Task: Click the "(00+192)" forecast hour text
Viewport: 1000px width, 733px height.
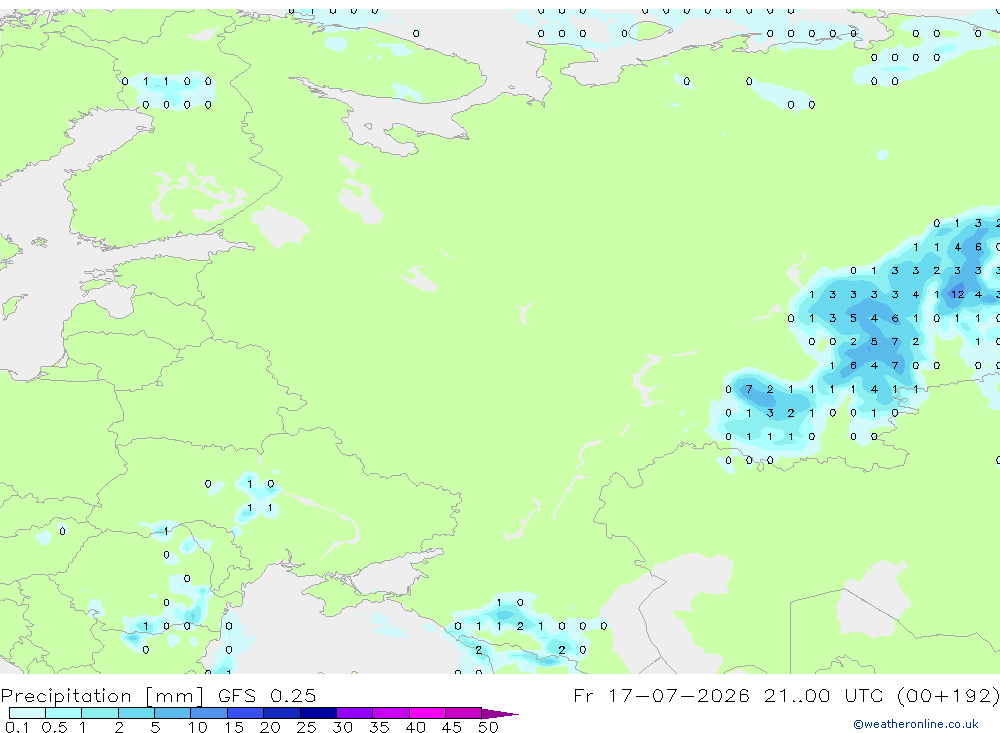Action: click(948, 695)
